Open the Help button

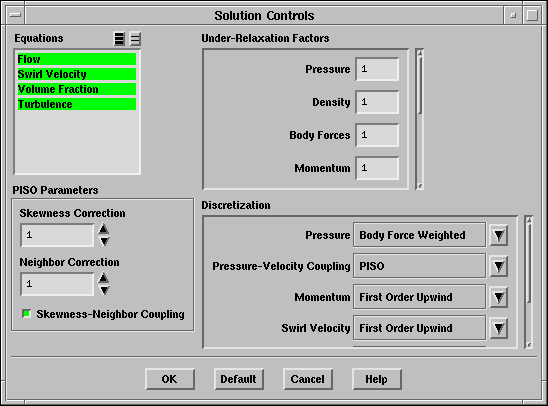coord(377,379)
